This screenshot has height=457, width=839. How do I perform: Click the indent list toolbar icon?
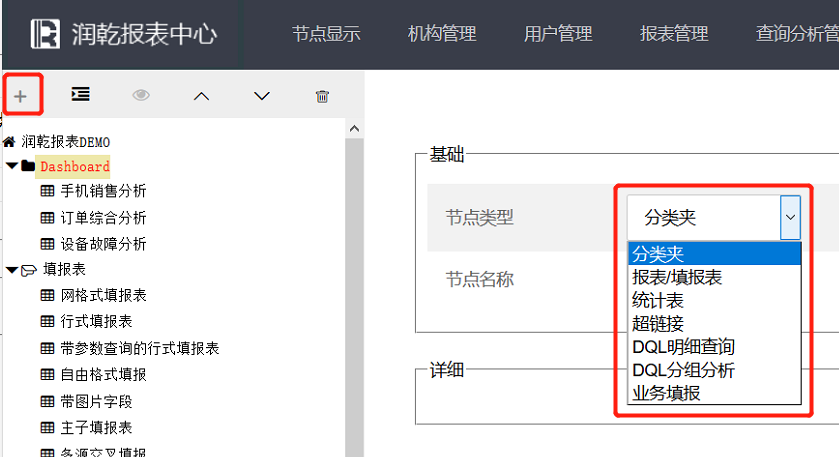pos(80,95)
